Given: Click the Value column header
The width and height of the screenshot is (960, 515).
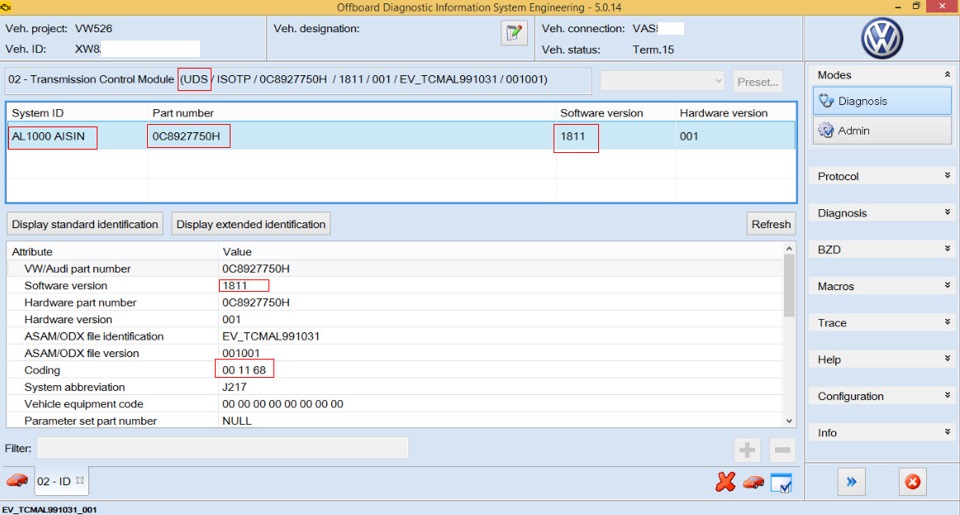Looking at the screenshot, I should (x=237, y=252).
